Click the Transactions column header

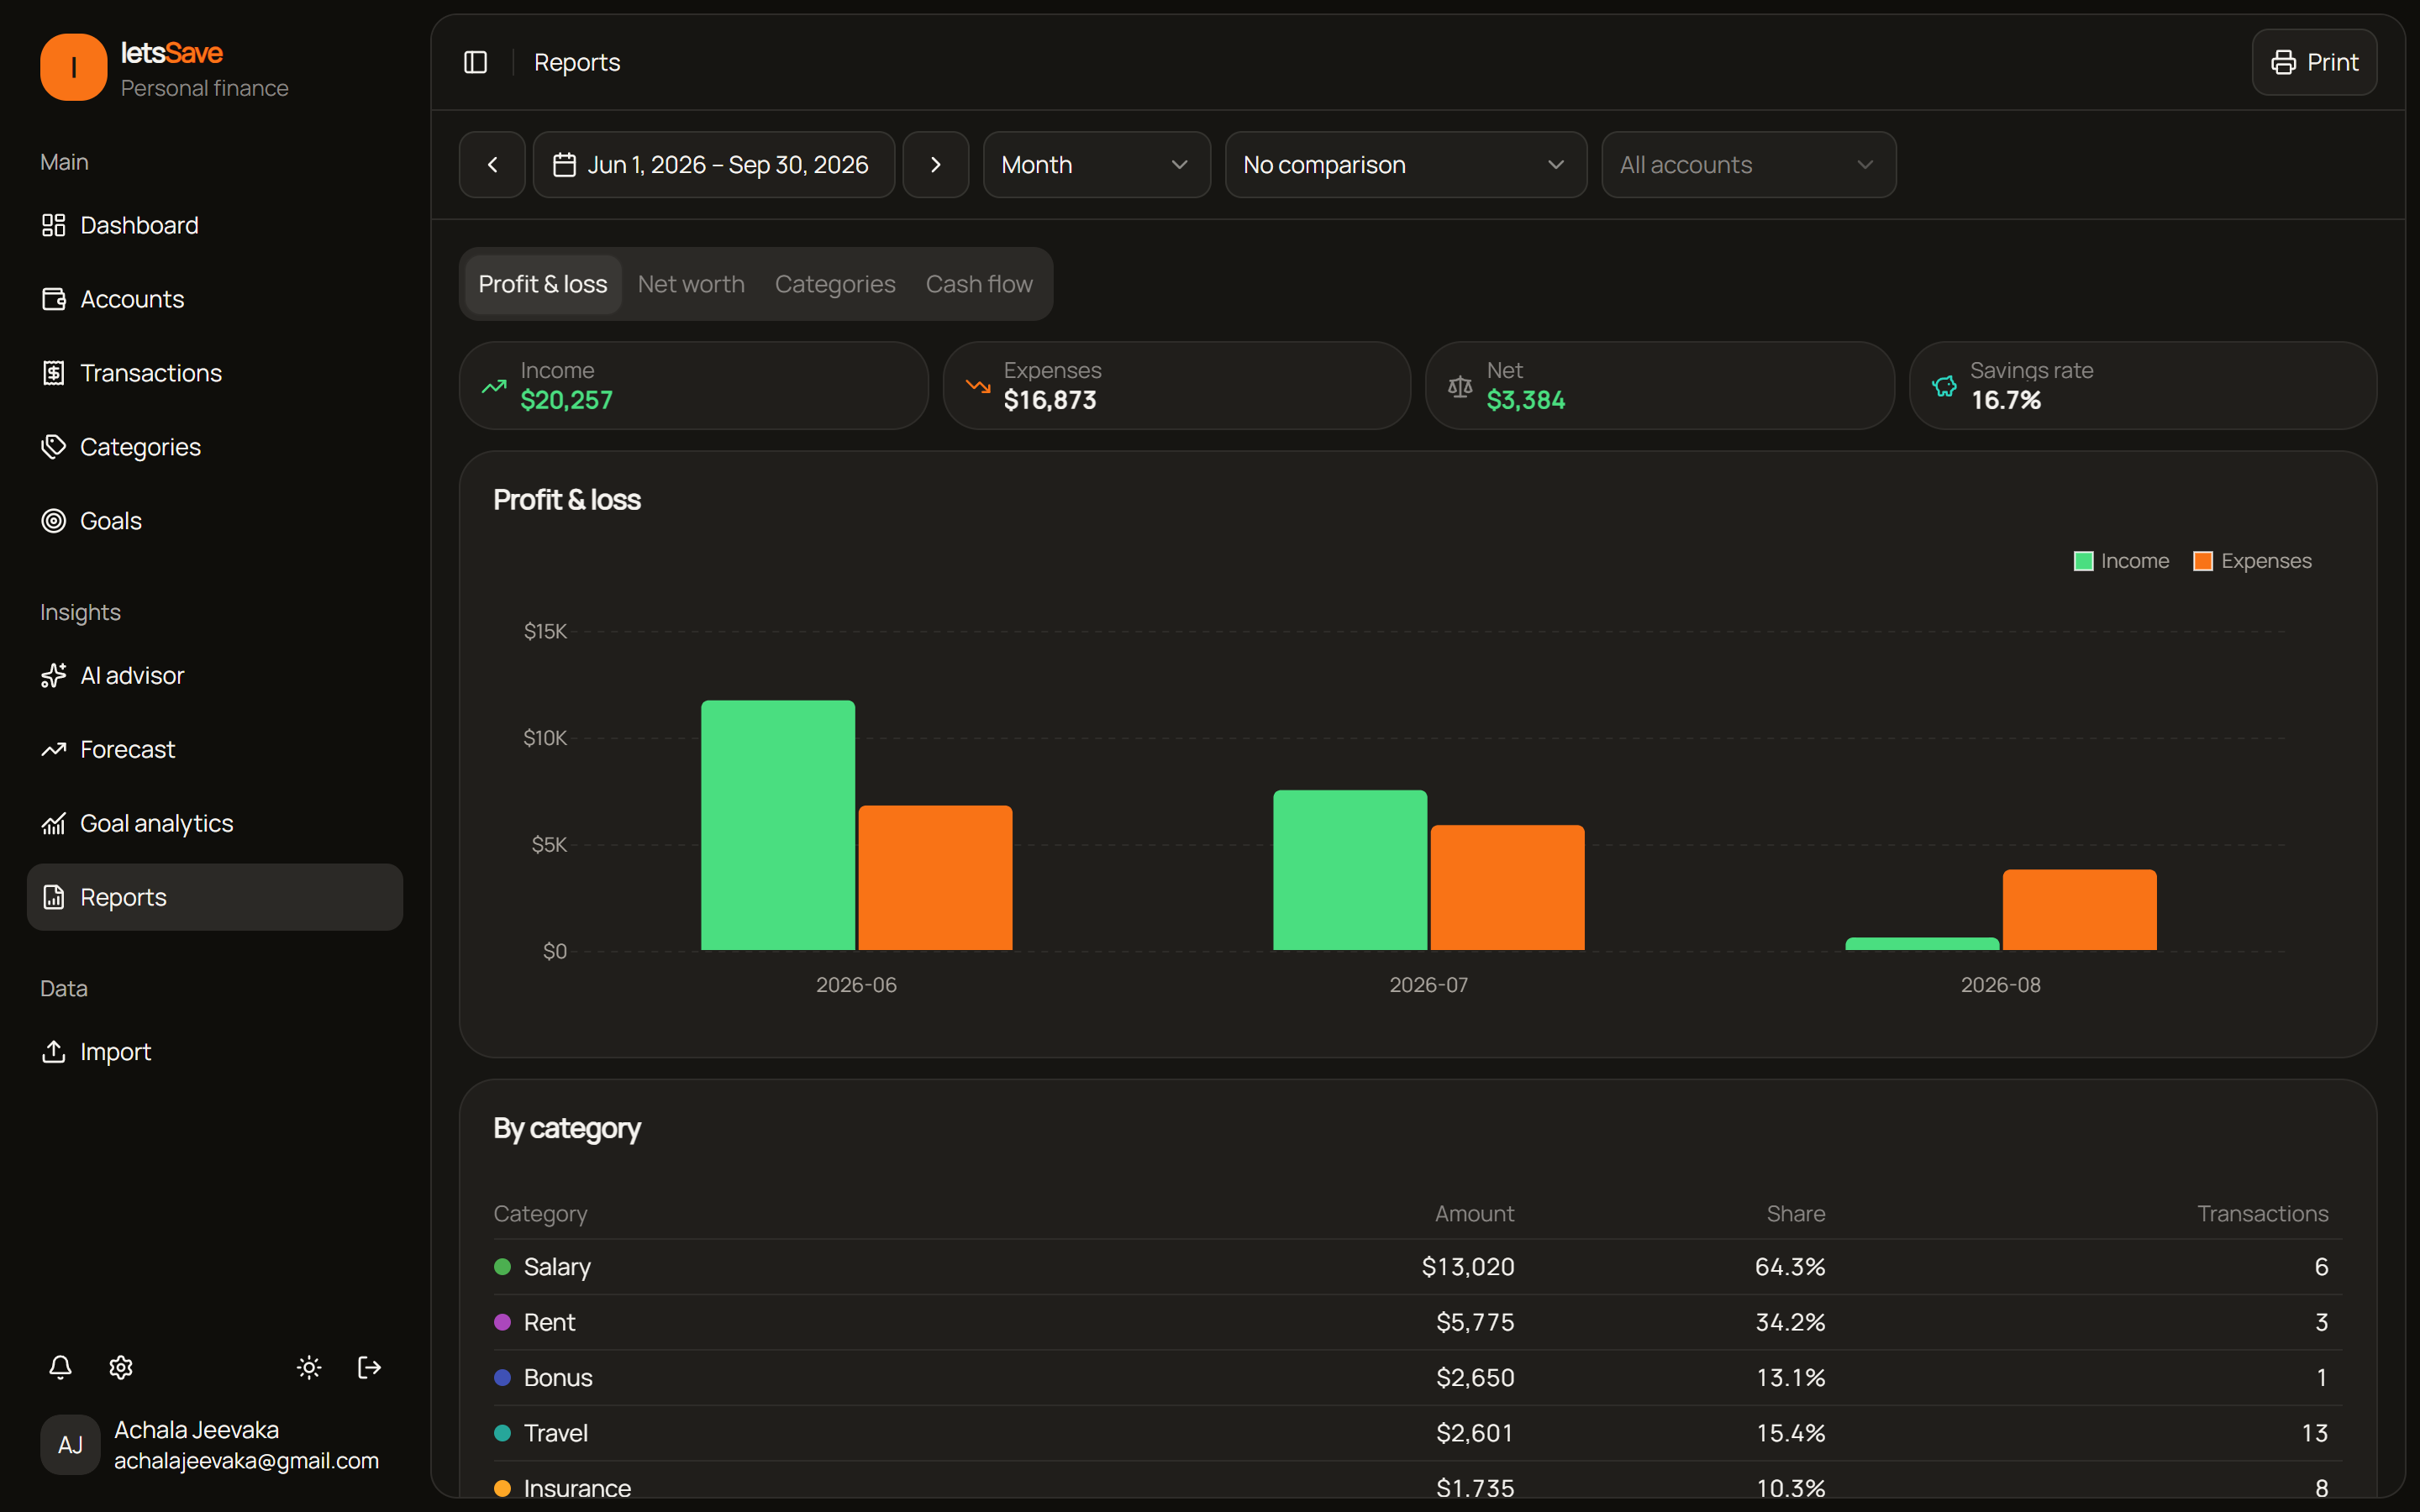pyautogui.click(x=2262, y=1214)
